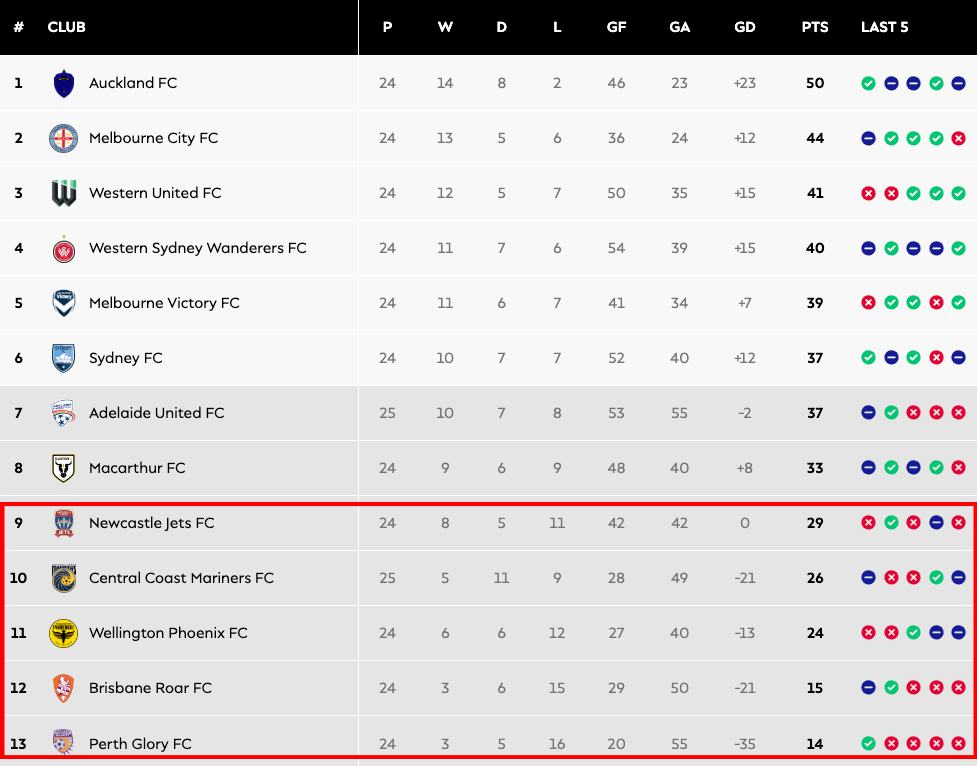Click the Wellington Phoenix FC logo
Image resolution: width=977 pixels, height=766 pixels.
[x=64, y=633]
